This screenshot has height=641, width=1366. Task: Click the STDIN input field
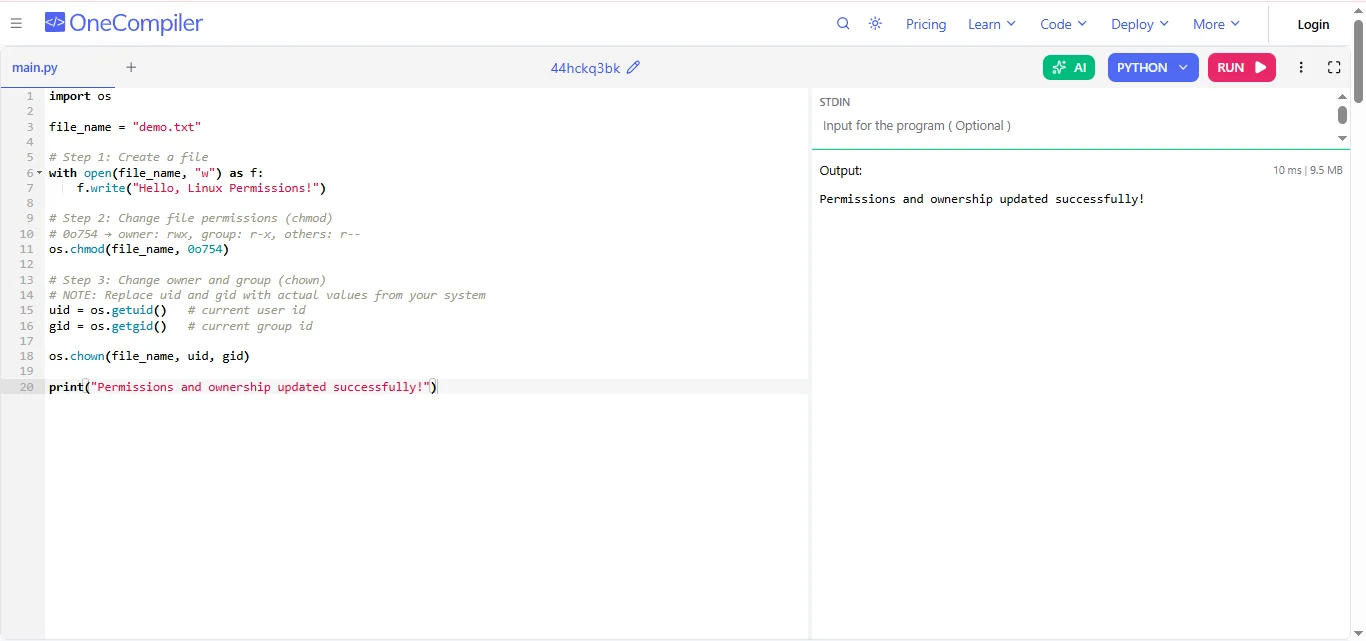tap(1075, 126)
